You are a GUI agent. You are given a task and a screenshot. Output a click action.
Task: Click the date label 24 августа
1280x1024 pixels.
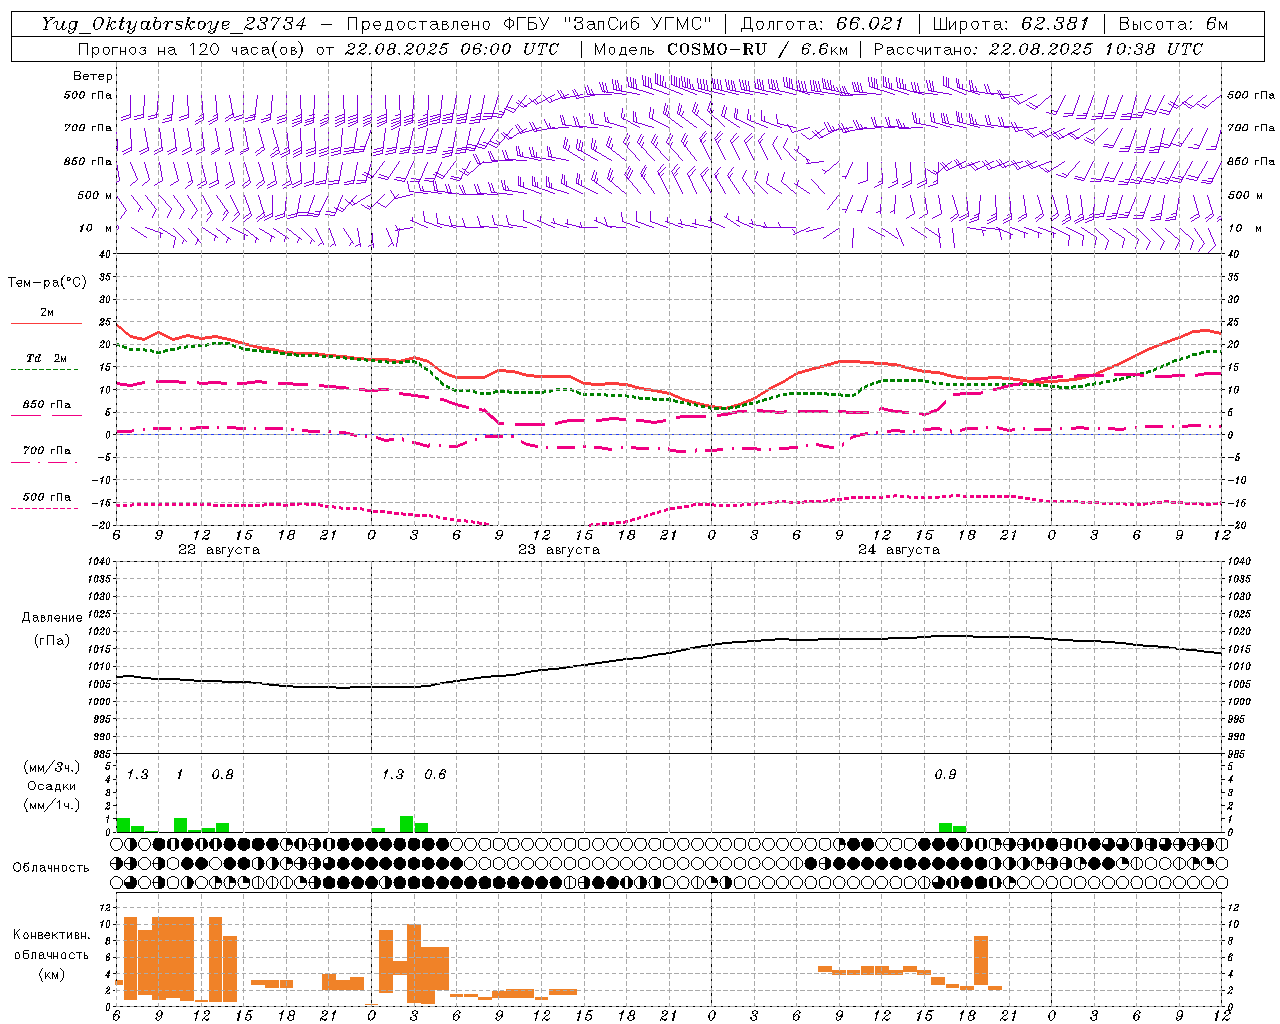[899, 550]
